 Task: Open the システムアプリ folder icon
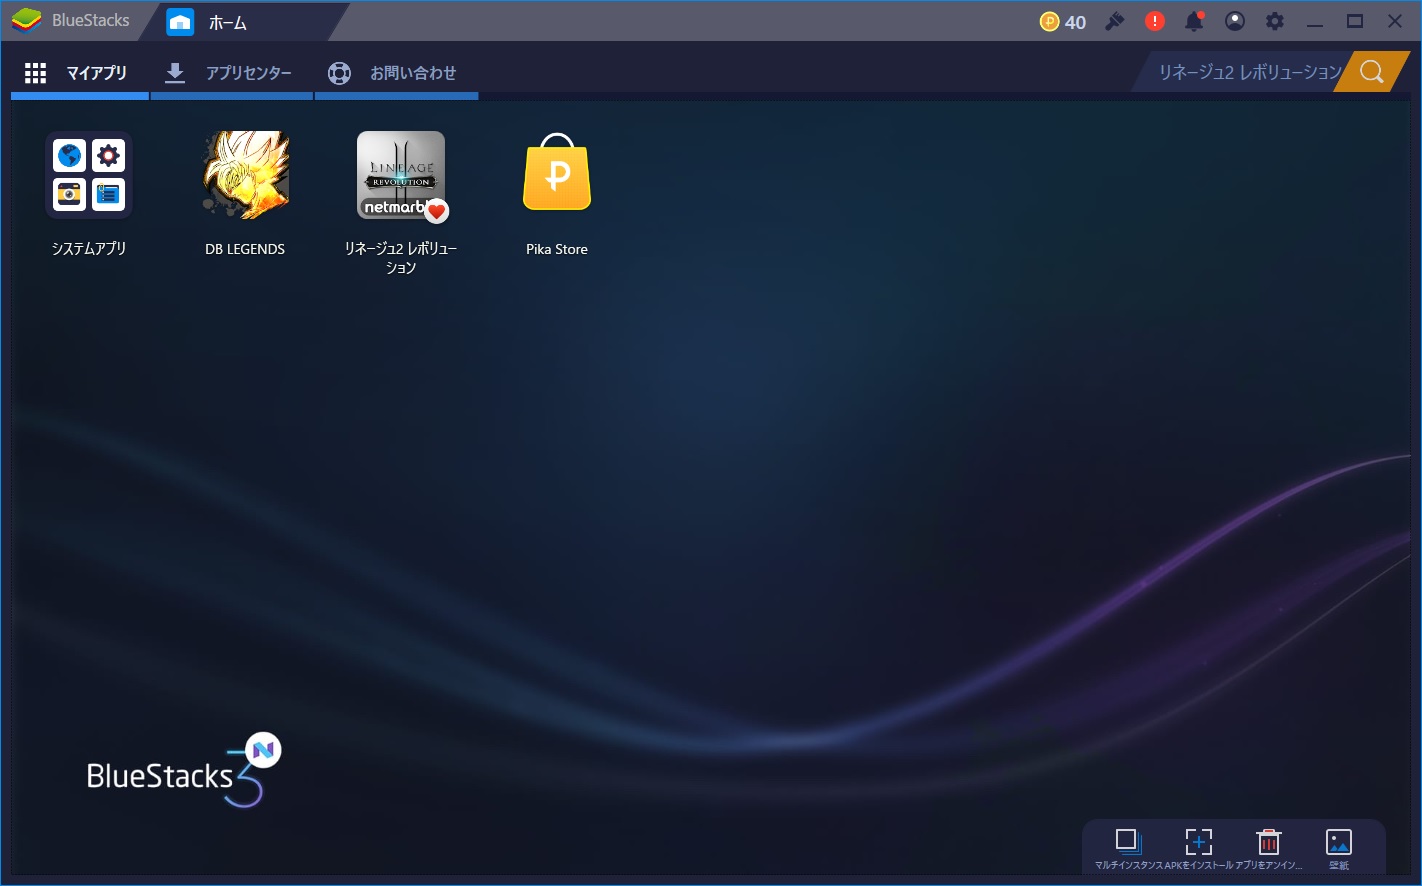[89, 175]
